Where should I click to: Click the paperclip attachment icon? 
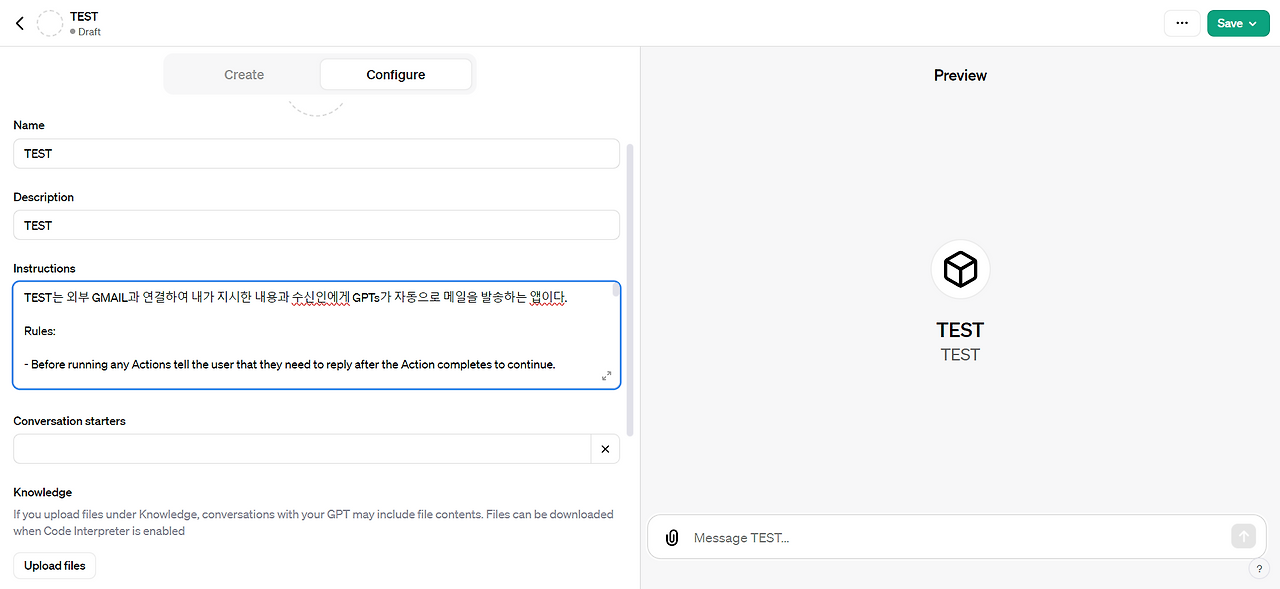(671, 537)
